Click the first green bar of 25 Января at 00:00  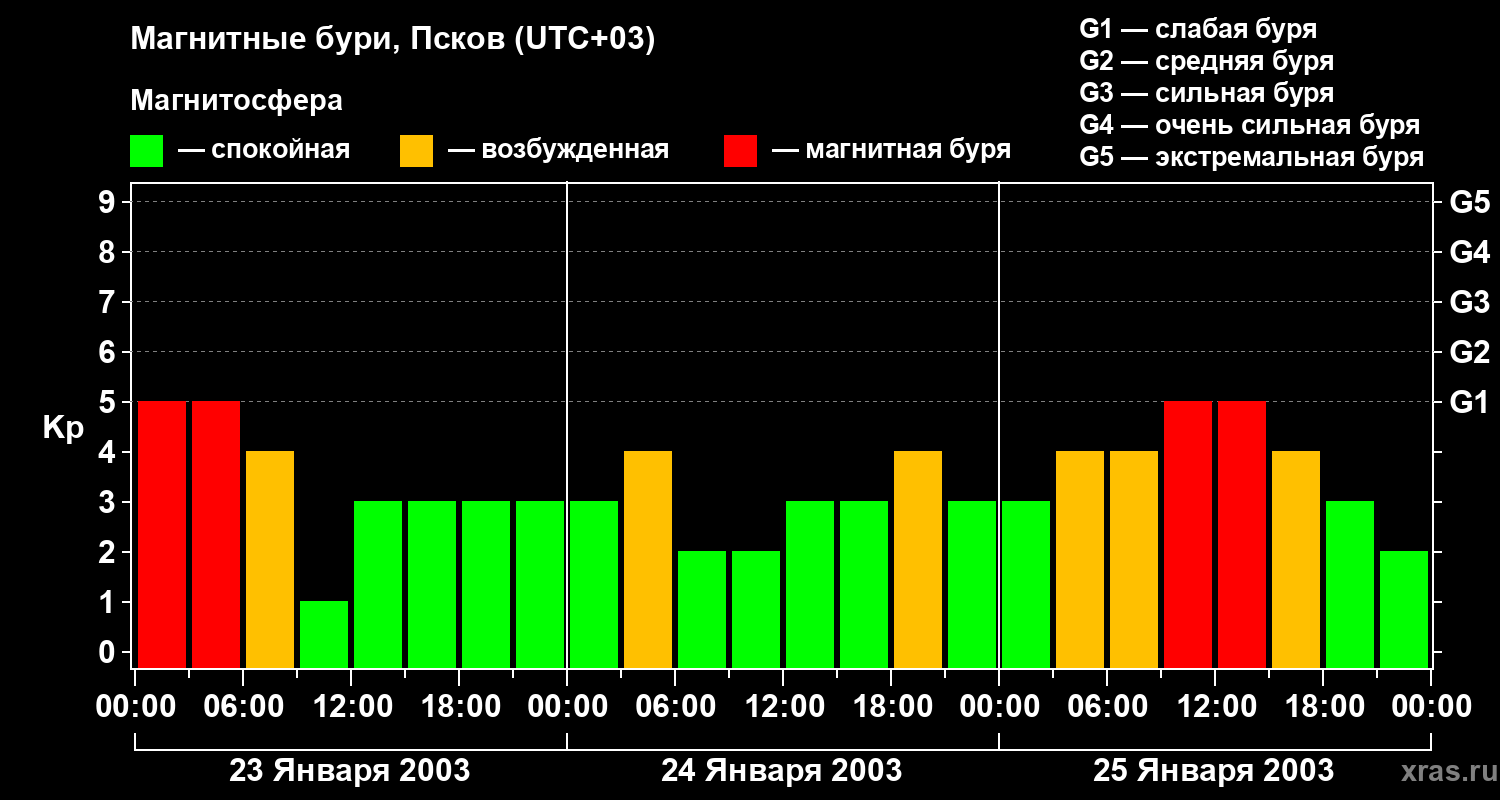(x=1026, y=584)
